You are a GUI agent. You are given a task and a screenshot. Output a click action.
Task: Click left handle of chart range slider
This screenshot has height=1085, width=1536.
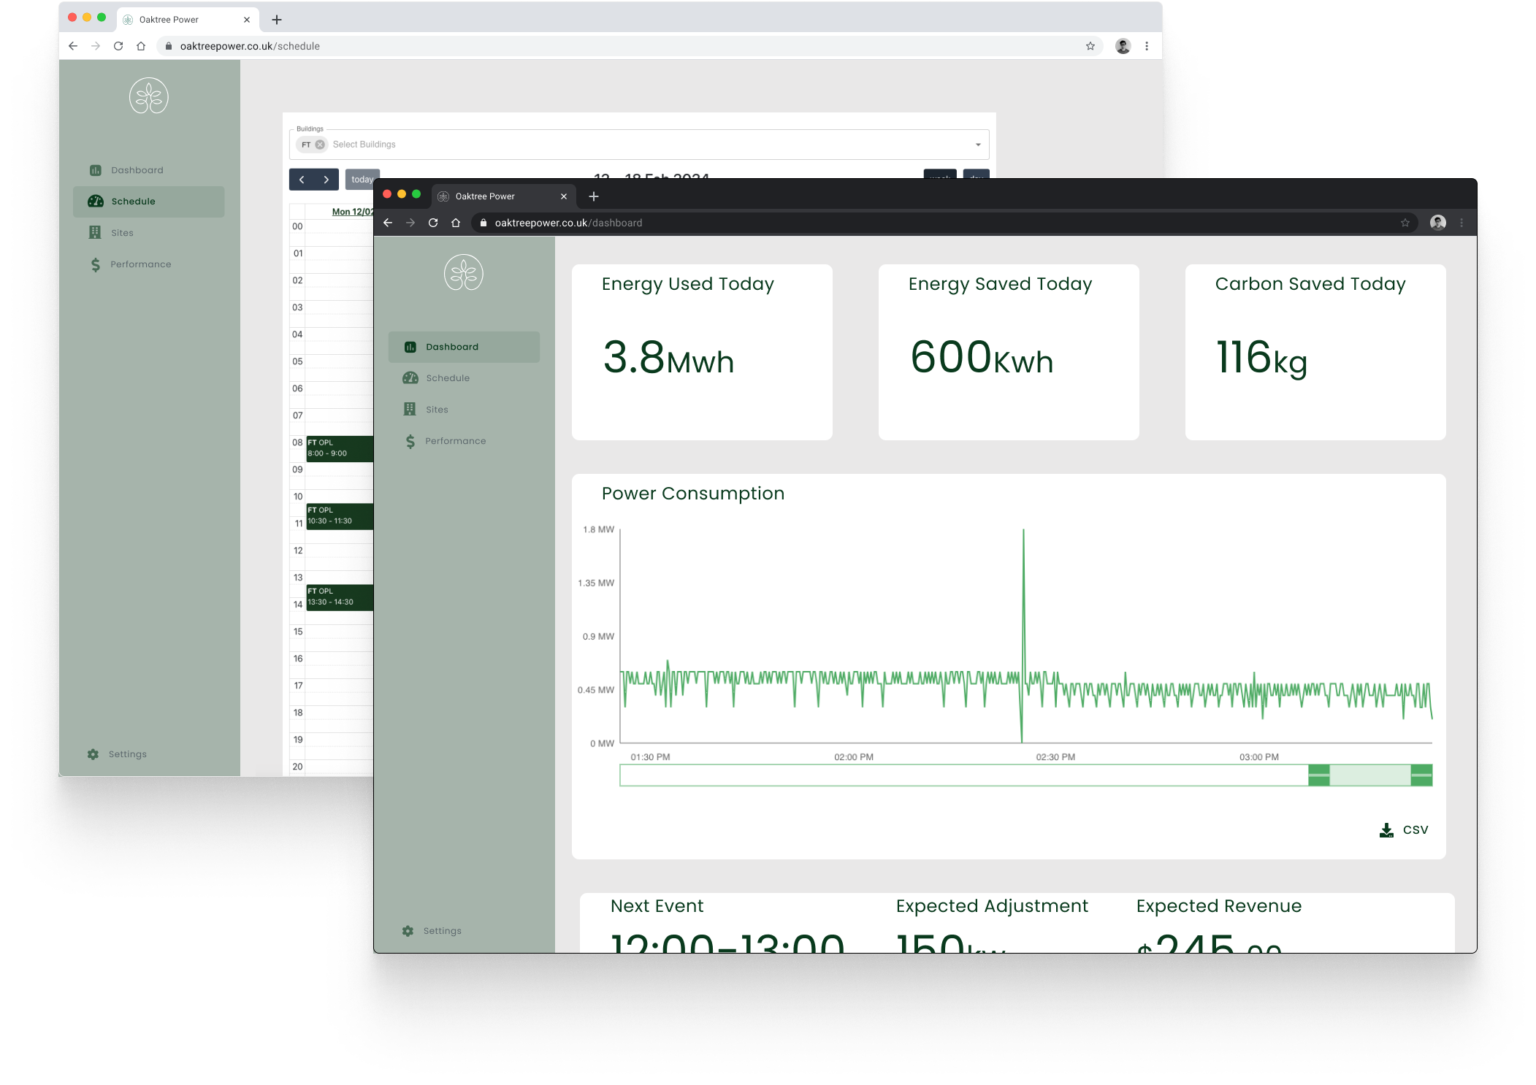[x=1319, y=775]
